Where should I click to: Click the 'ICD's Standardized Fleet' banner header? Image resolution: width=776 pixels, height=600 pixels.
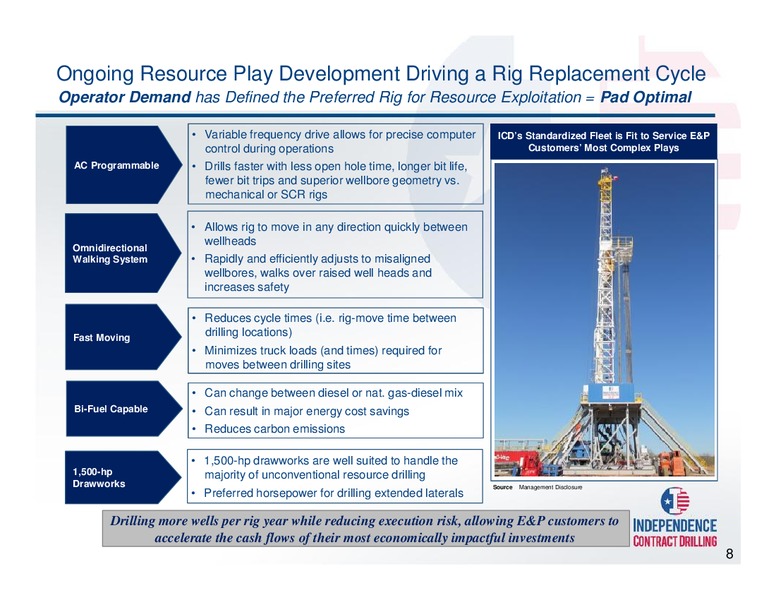click(603, 142)
